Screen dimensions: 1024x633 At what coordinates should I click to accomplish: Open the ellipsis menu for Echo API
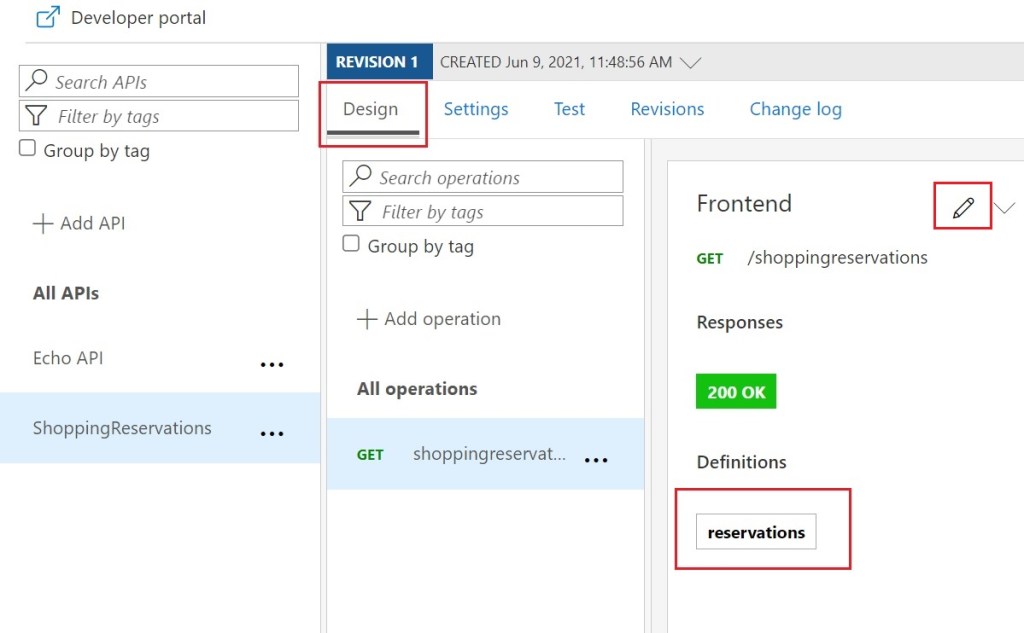coord(272,365)
